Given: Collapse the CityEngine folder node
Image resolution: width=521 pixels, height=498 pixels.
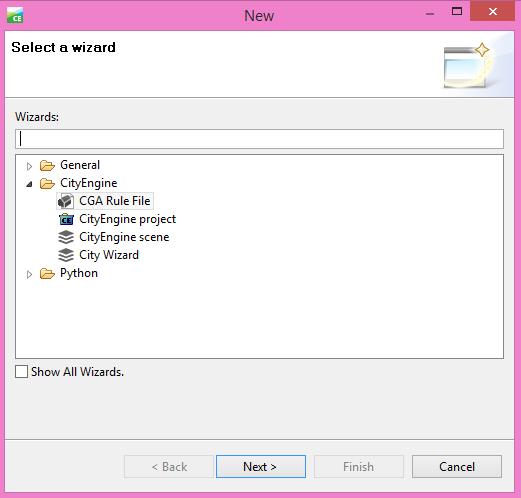Looking at the screenshot, I should pos(29,184).
